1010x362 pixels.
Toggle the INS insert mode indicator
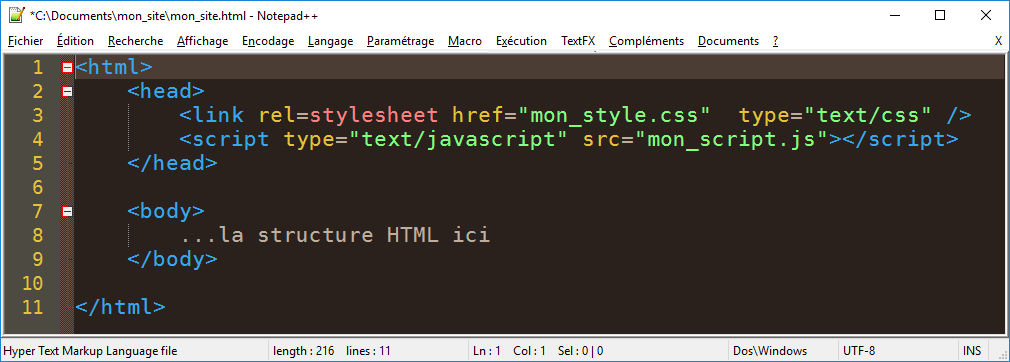(x=973, y=351)
